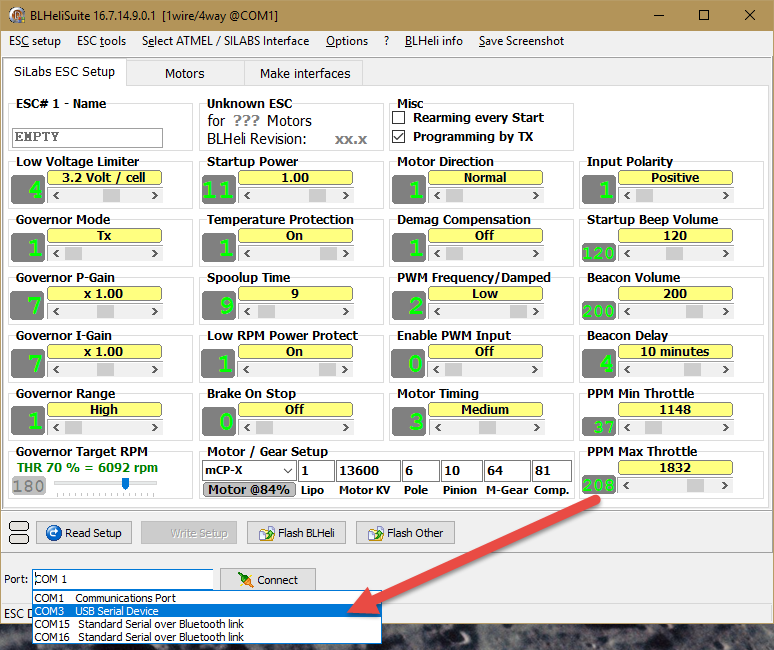Select COM1 Communications Port from list
Screen dimensions: 774x650
pyautogui.click(x=207, y=598)
